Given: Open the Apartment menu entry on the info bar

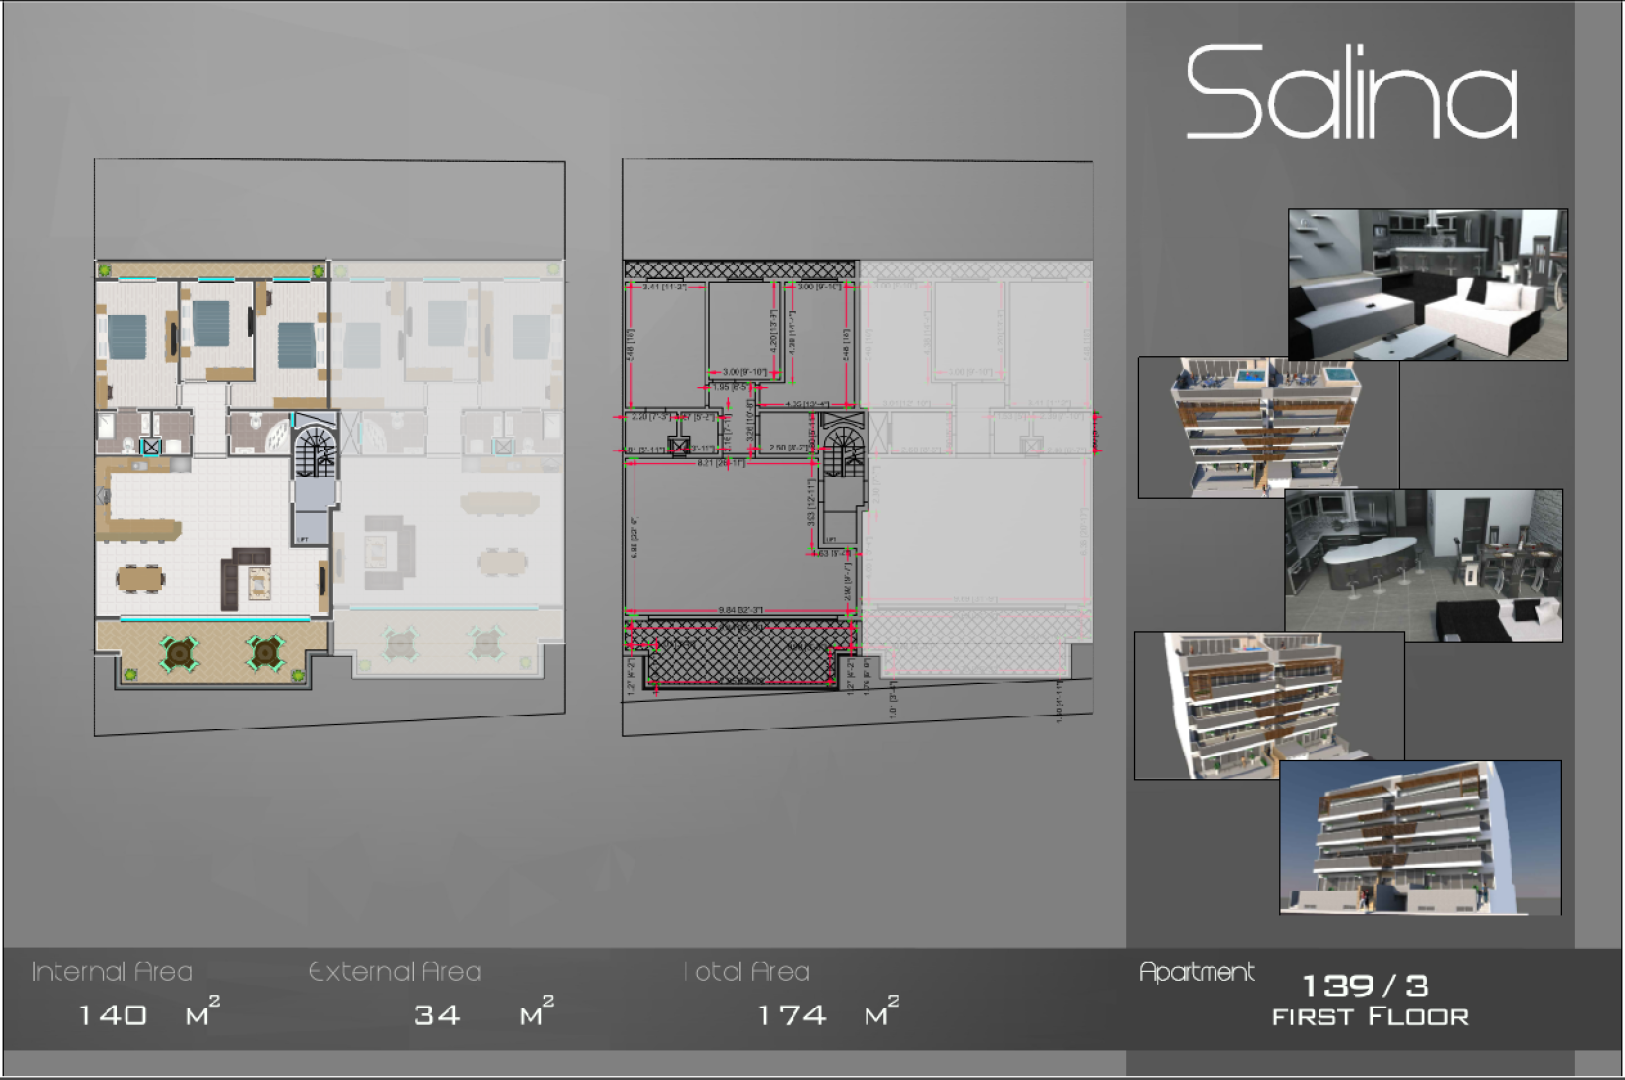Looking at the screenshot, I should coord(1197,970).
